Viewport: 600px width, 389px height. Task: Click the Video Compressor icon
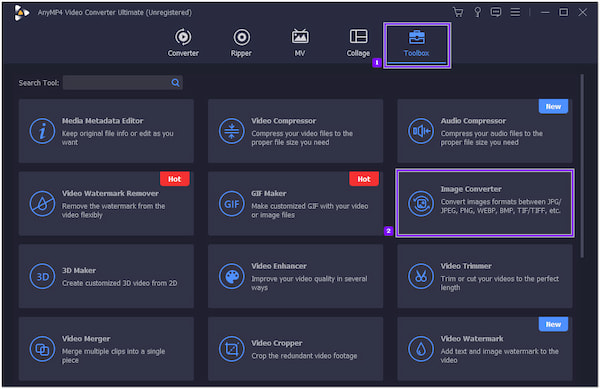[x=232, y=131]
